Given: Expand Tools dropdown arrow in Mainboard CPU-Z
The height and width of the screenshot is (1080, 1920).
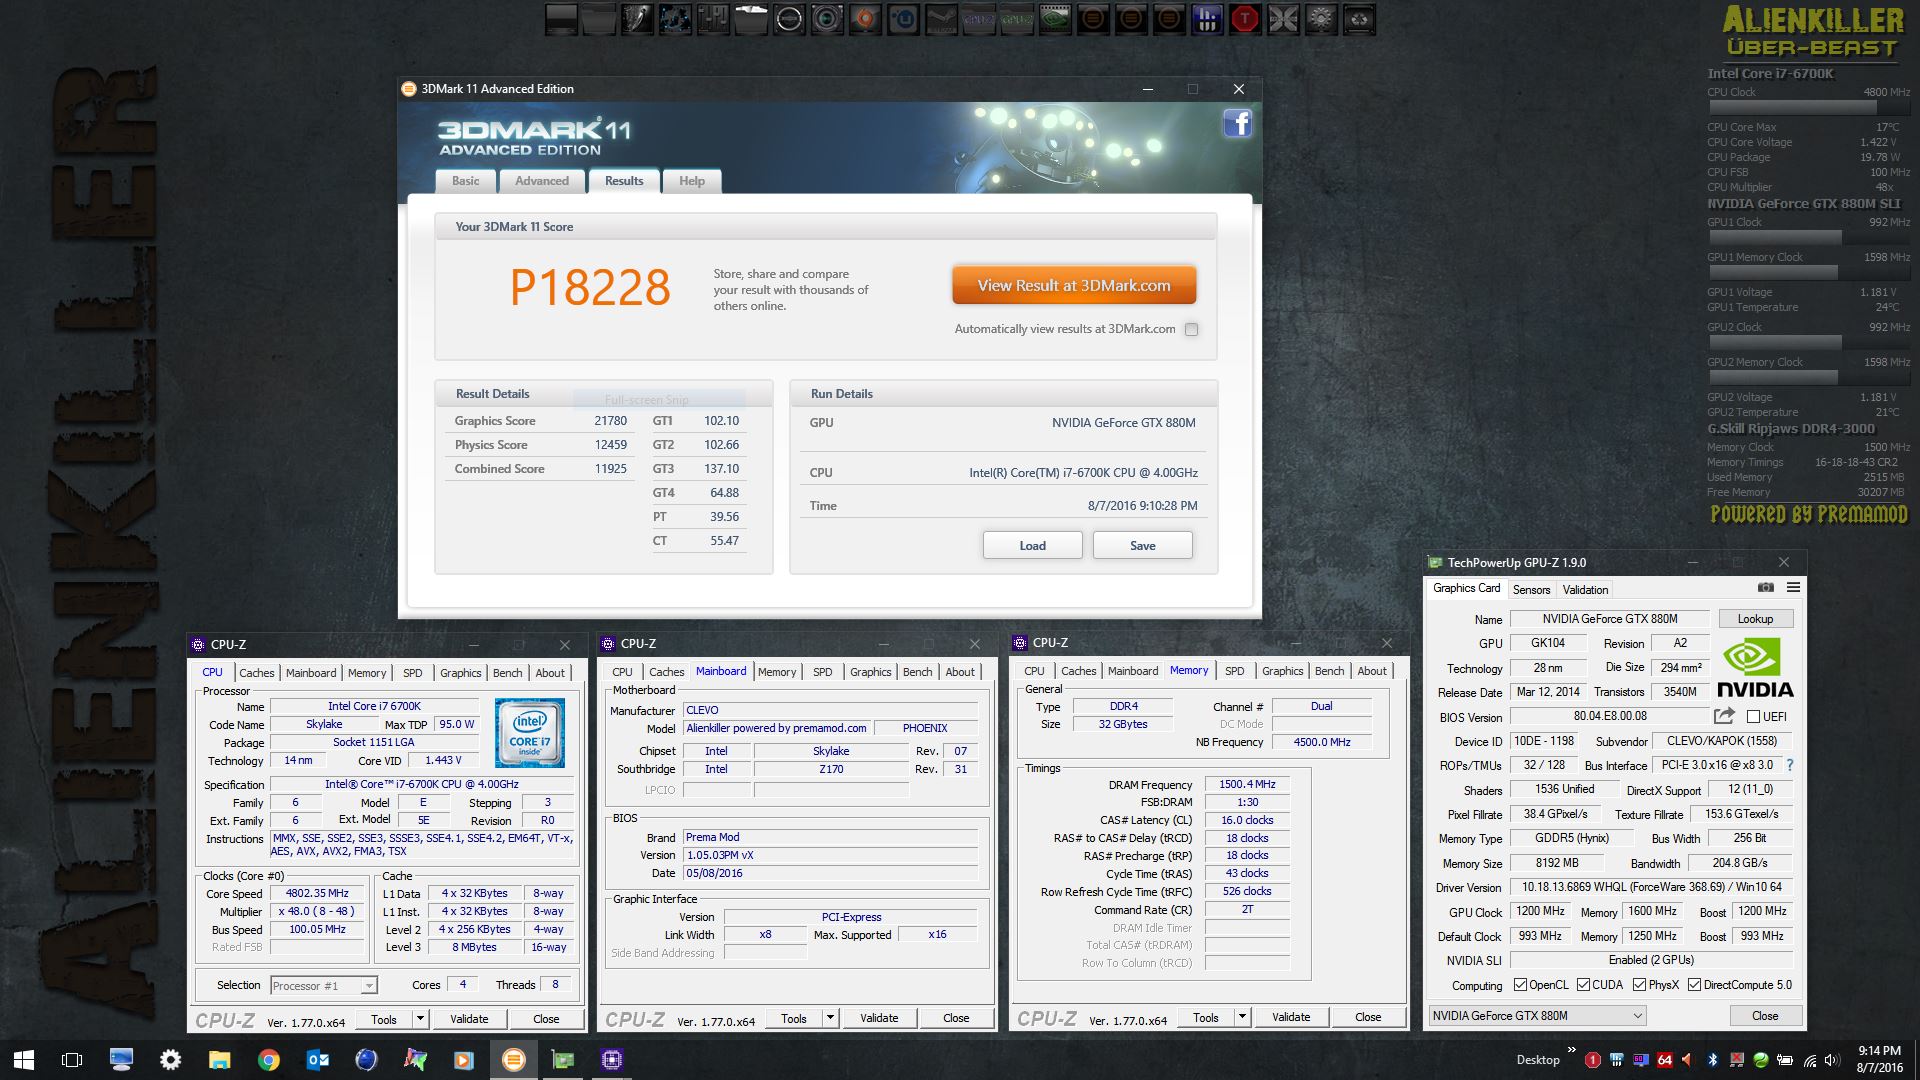Looking at the screenshot, I should pyautogui.click(x=830, y=1018).
